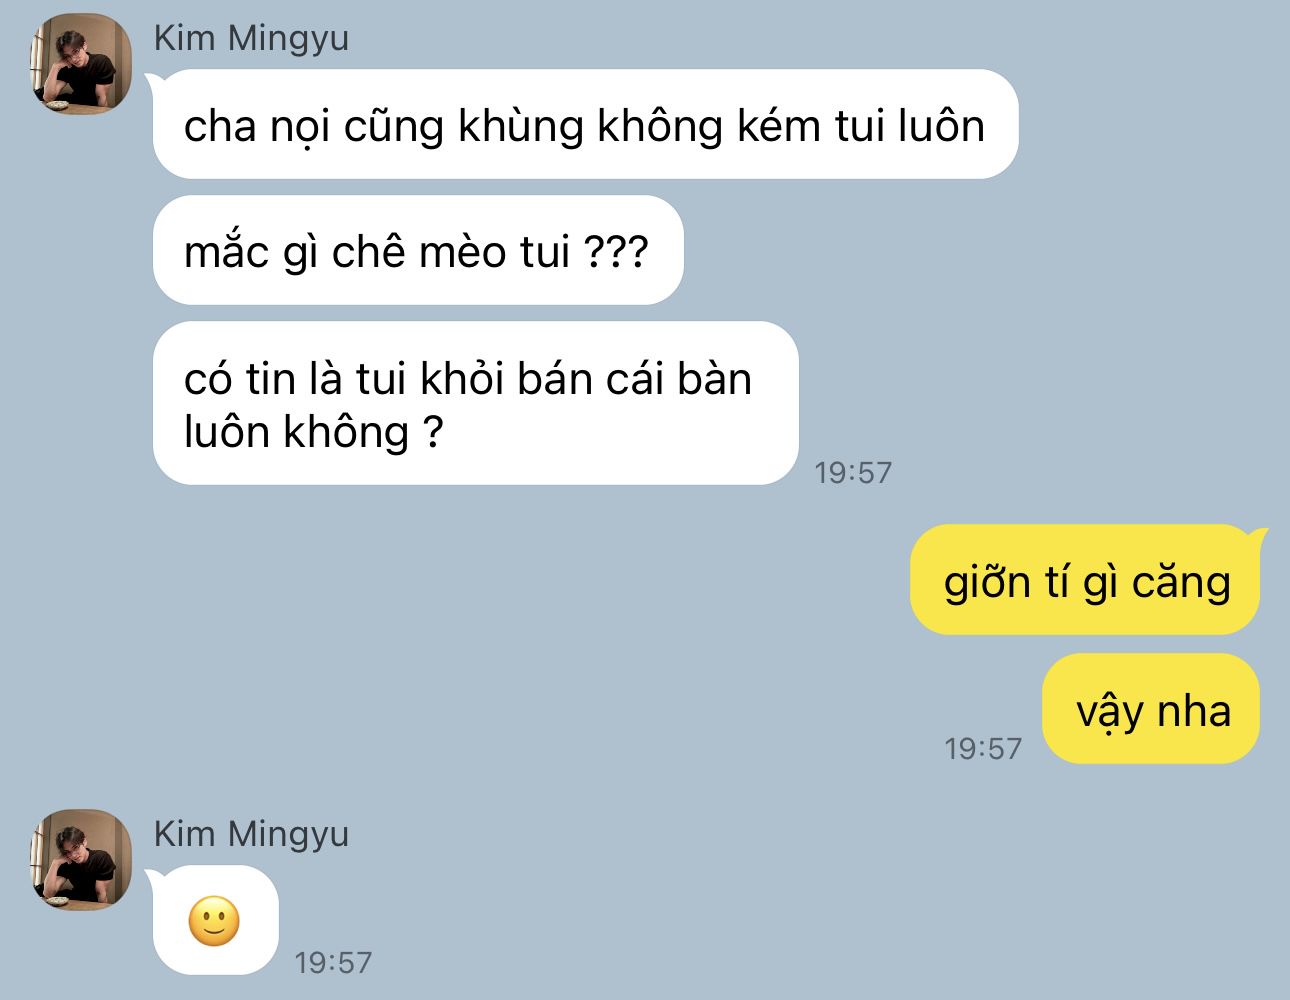The image size is (1290, 1000).
Task: Click the 19:57 timestamp beside the emoji message
Action: pos(333,962)
